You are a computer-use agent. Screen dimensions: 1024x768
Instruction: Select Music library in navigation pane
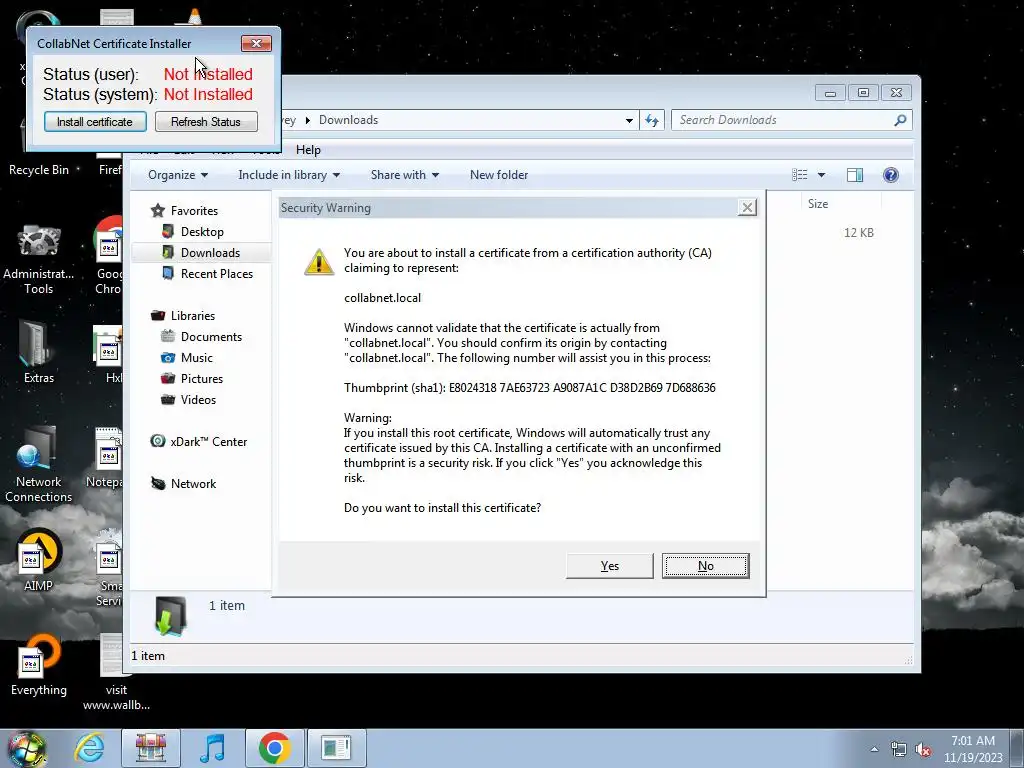(197, 358)
